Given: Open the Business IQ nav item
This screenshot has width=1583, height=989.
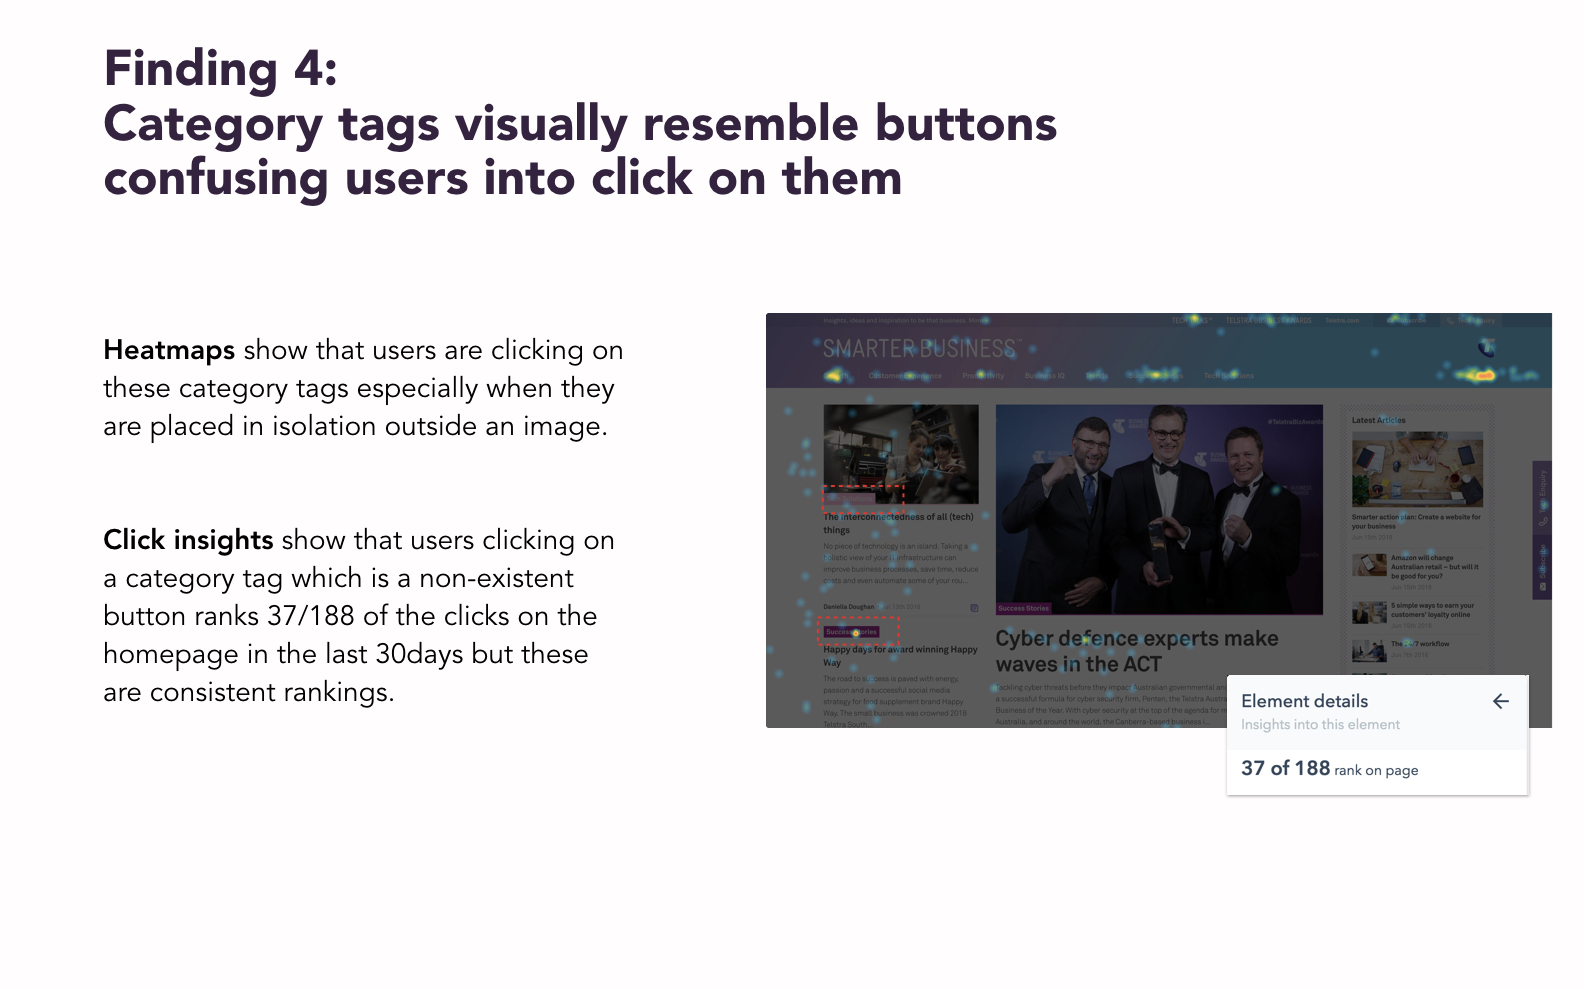Looking at the screenshot, I should point(1045,376).
